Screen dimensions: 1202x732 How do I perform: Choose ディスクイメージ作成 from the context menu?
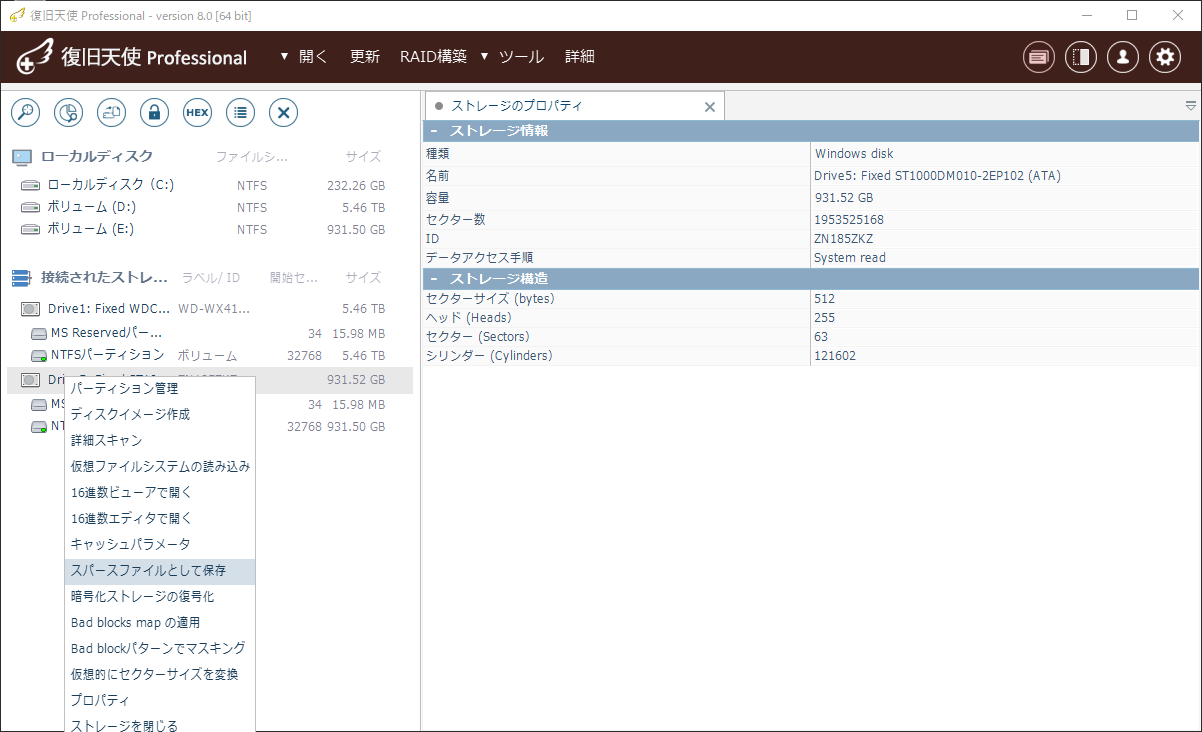point(160,414)
